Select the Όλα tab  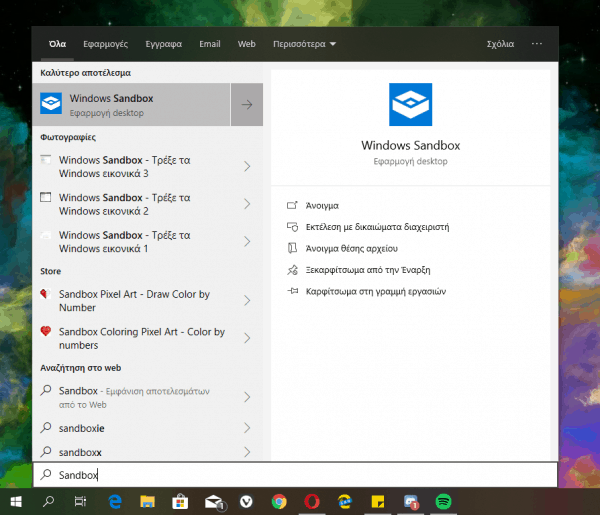(x=57, y=44)
